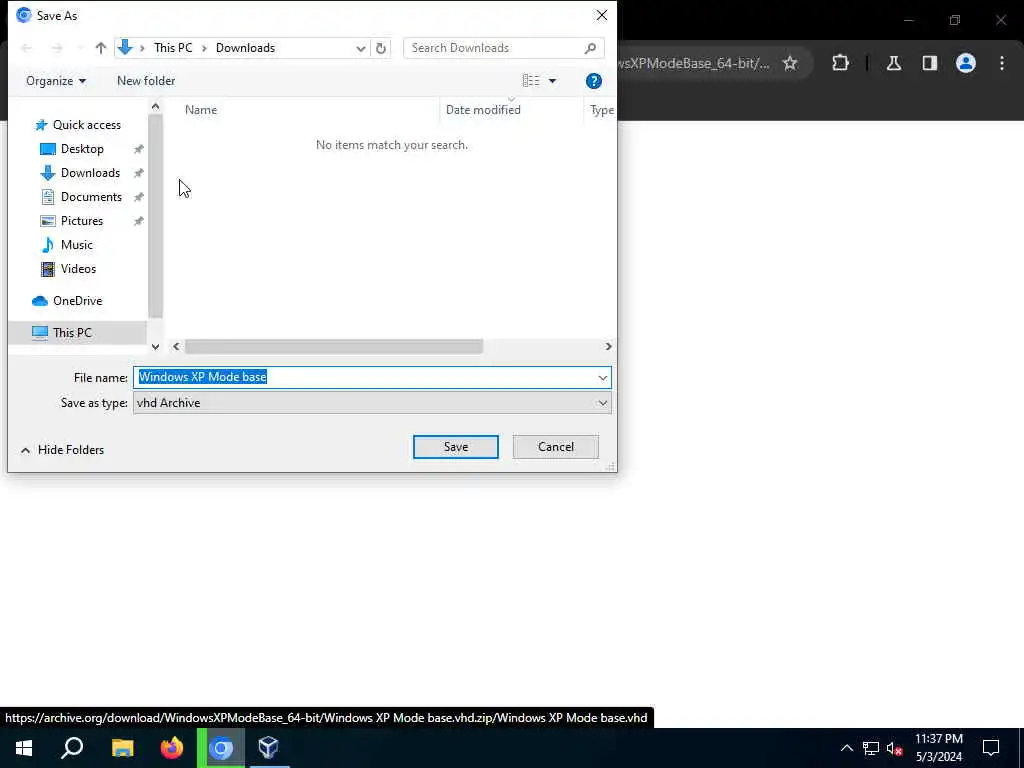Click the search magnifier in Search Downloads
This screenshot has height=768, width=1024.
point(590,48)
